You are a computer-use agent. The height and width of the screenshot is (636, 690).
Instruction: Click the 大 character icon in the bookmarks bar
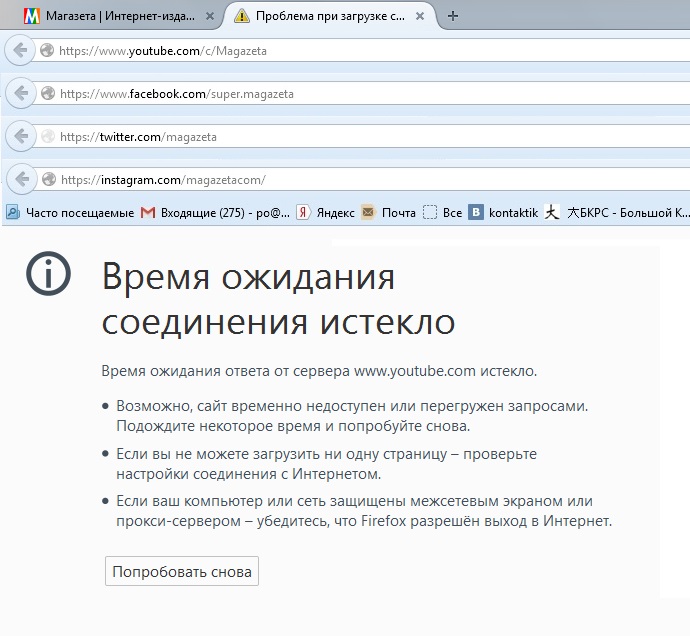[x=552, y=213]
